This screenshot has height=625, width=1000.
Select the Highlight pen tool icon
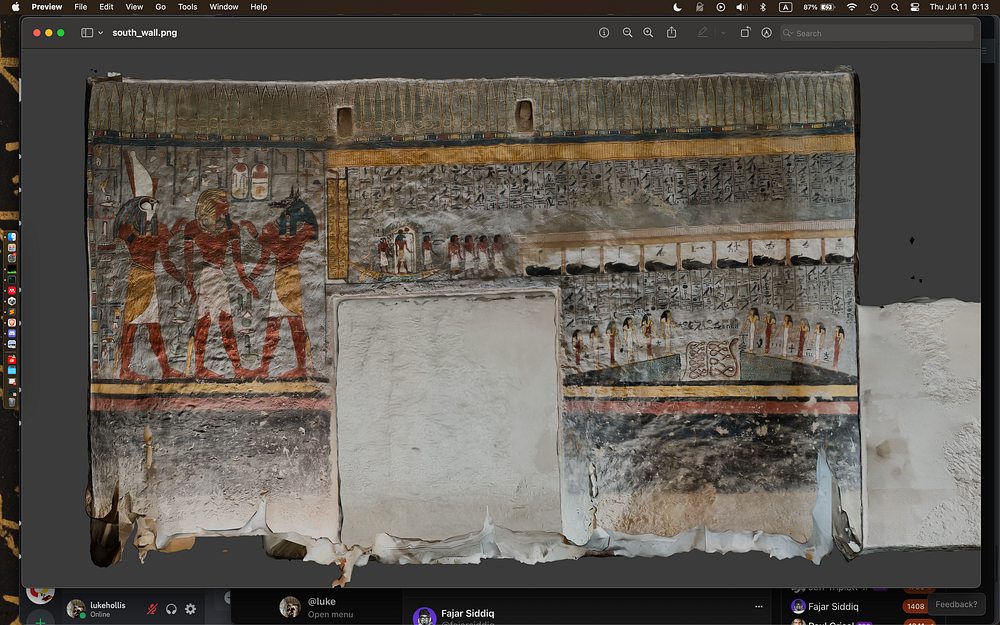pos(702,33)
